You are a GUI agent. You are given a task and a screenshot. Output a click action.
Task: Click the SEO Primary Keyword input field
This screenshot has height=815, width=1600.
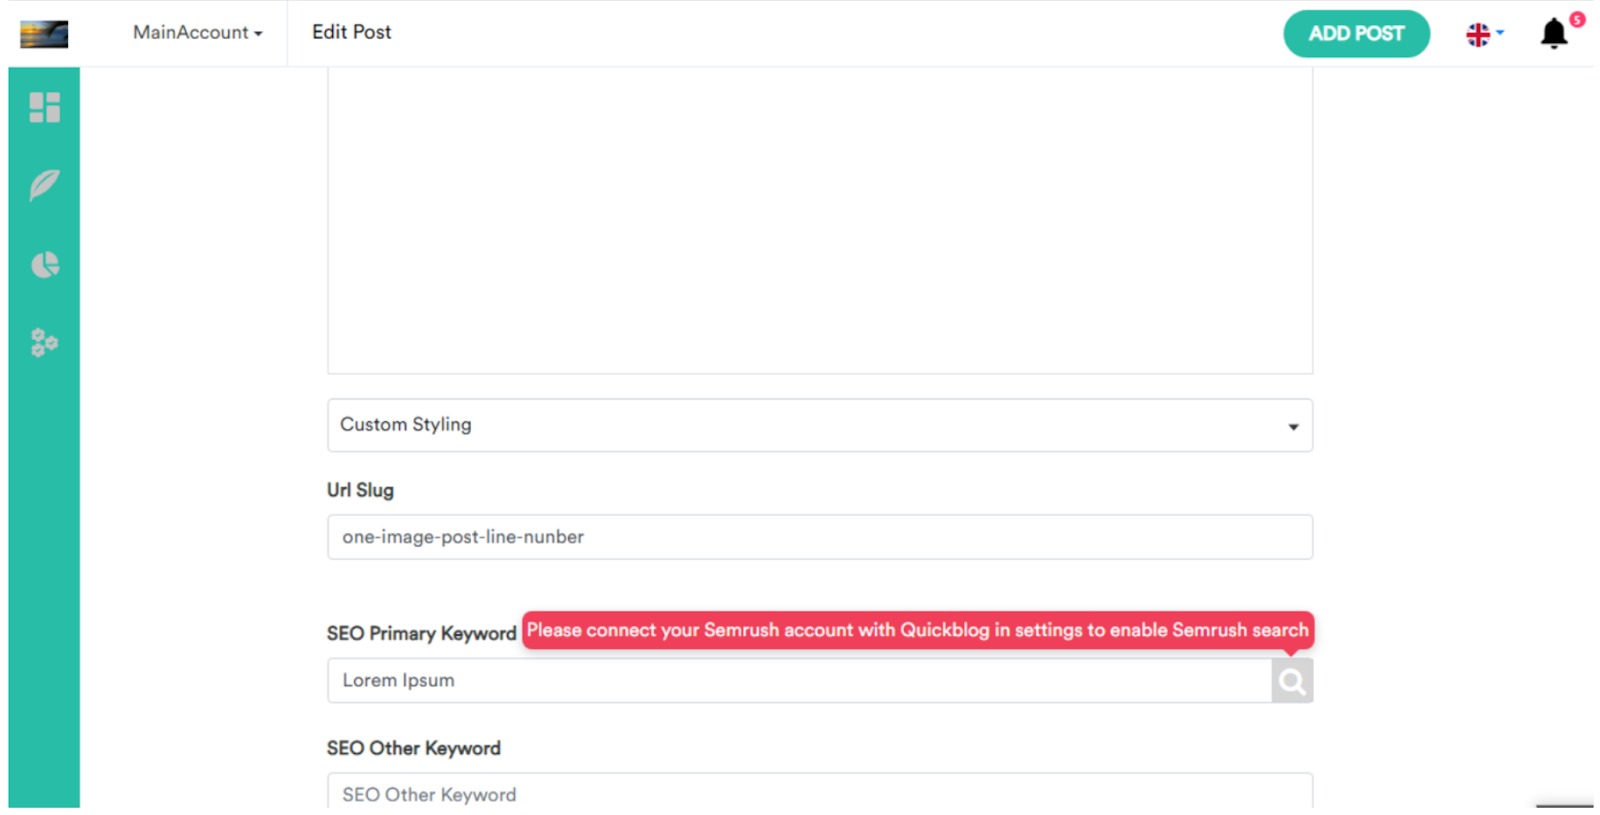click(798, 681)
